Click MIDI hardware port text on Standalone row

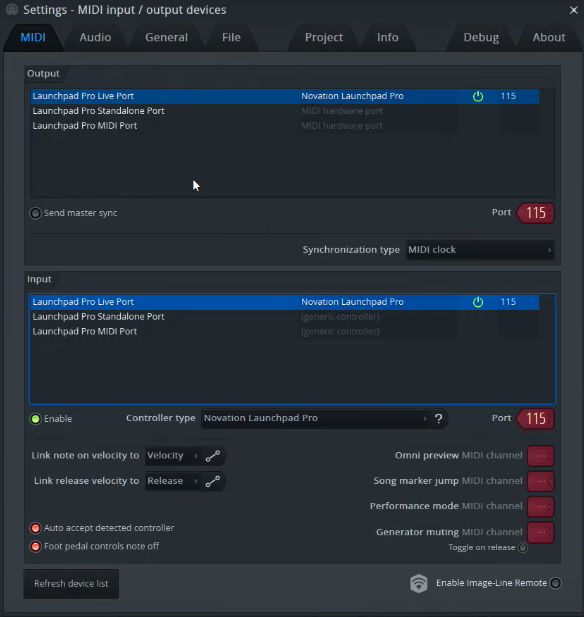pos(342,111)
